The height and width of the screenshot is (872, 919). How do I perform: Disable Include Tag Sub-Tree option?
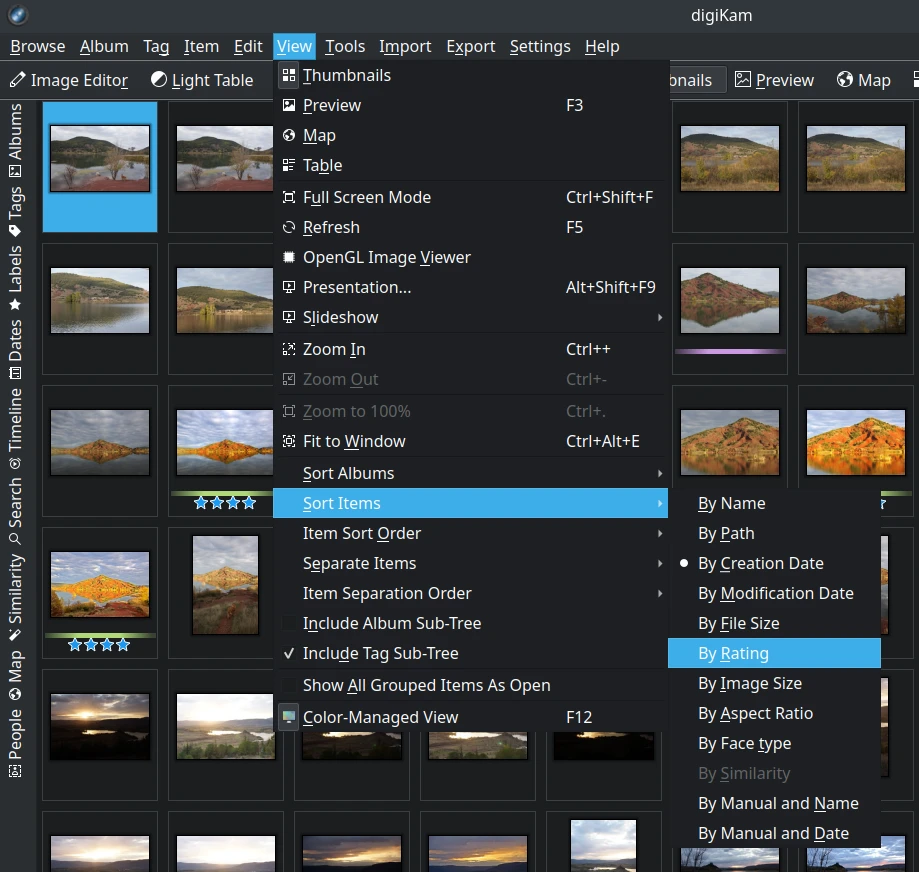[x=470, y=653]
